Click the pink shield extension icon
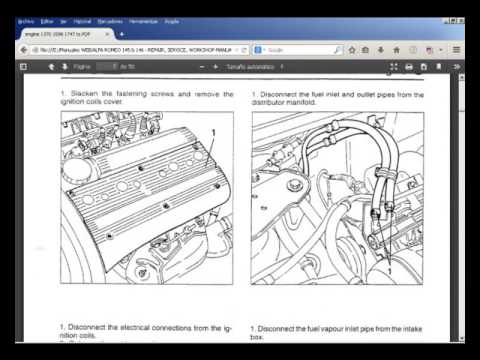The height and width of the screenshot is (360, 480). tap(429, 50)
